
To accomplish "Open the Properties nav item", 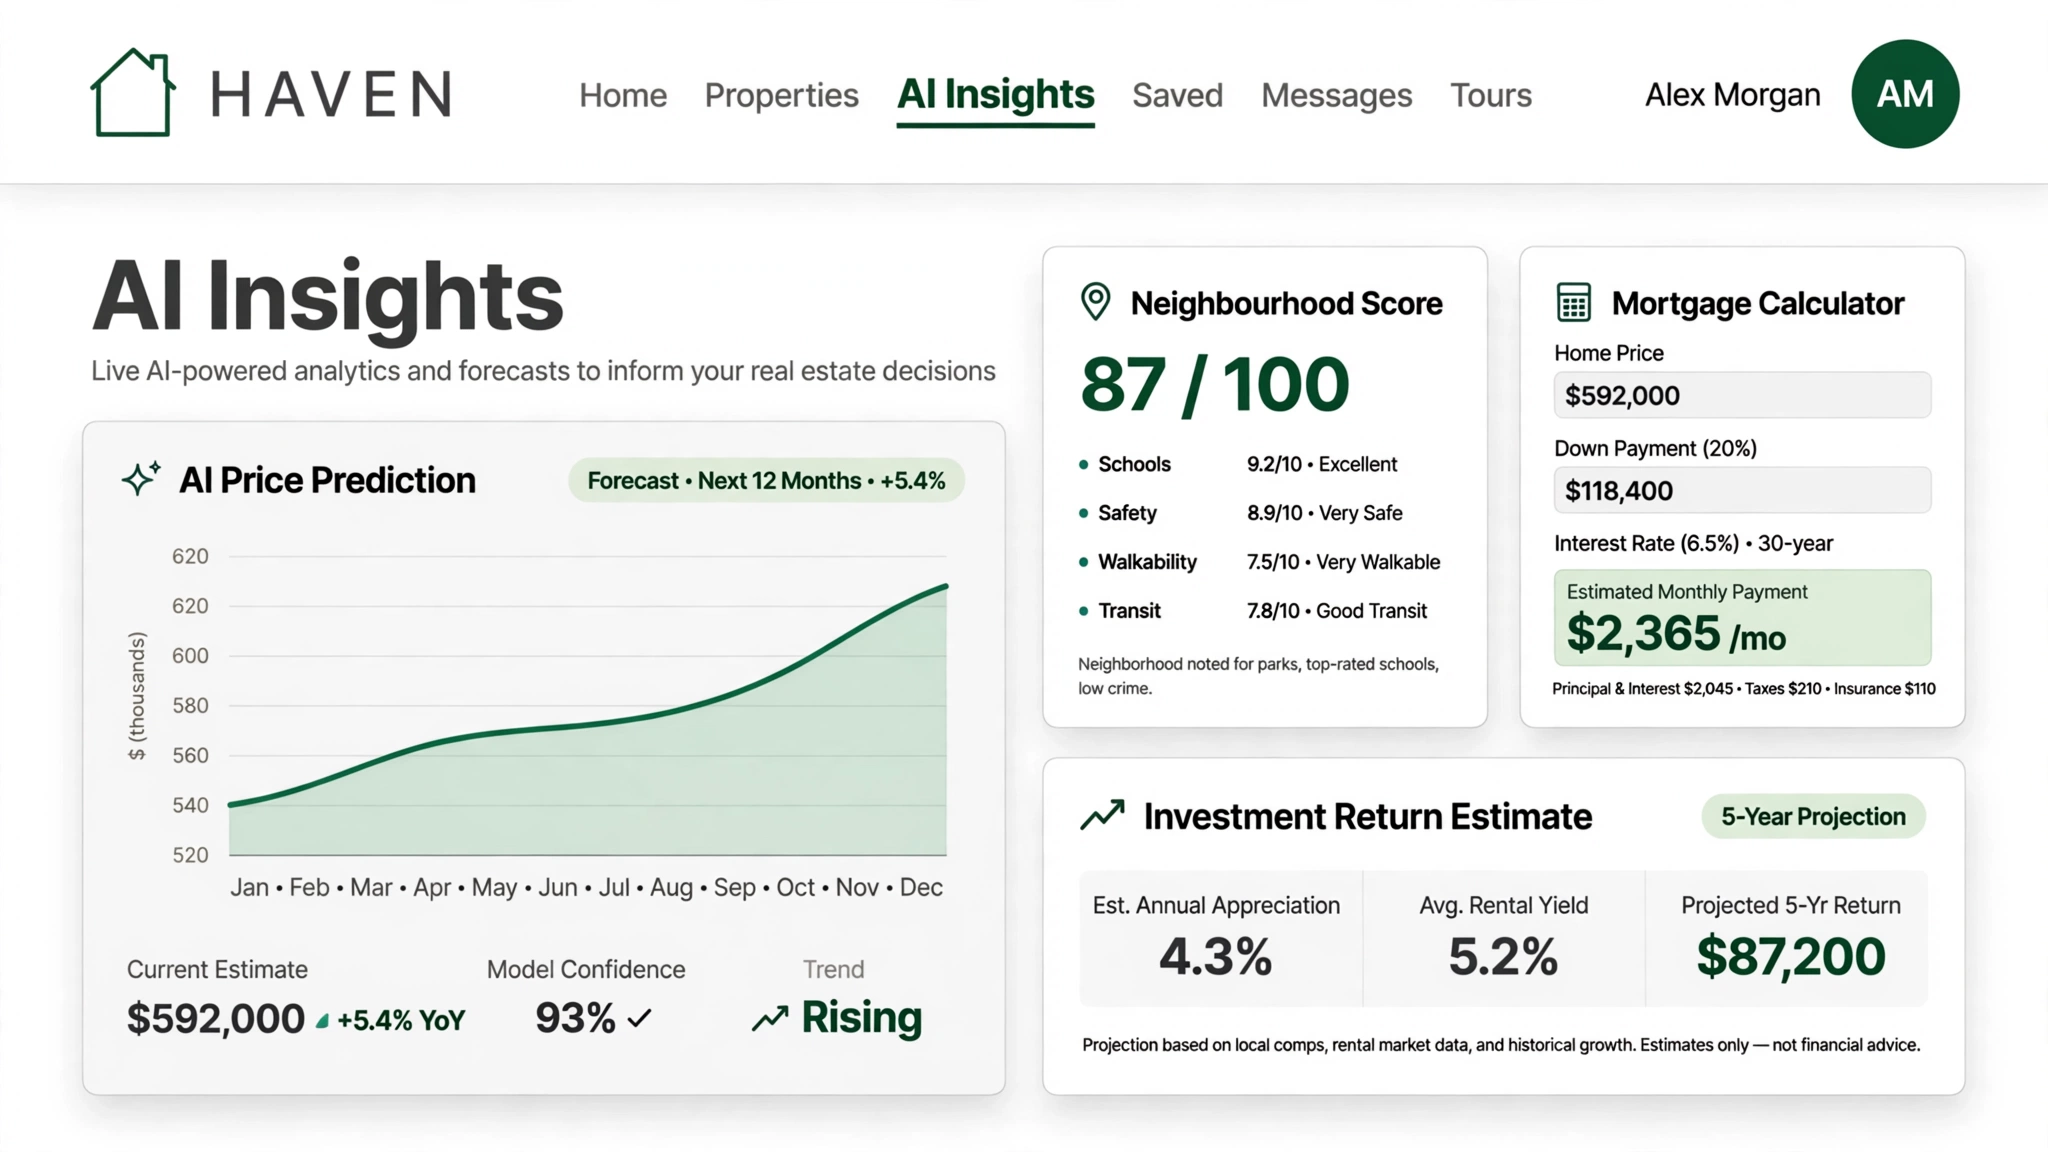I will pos(781,95).
